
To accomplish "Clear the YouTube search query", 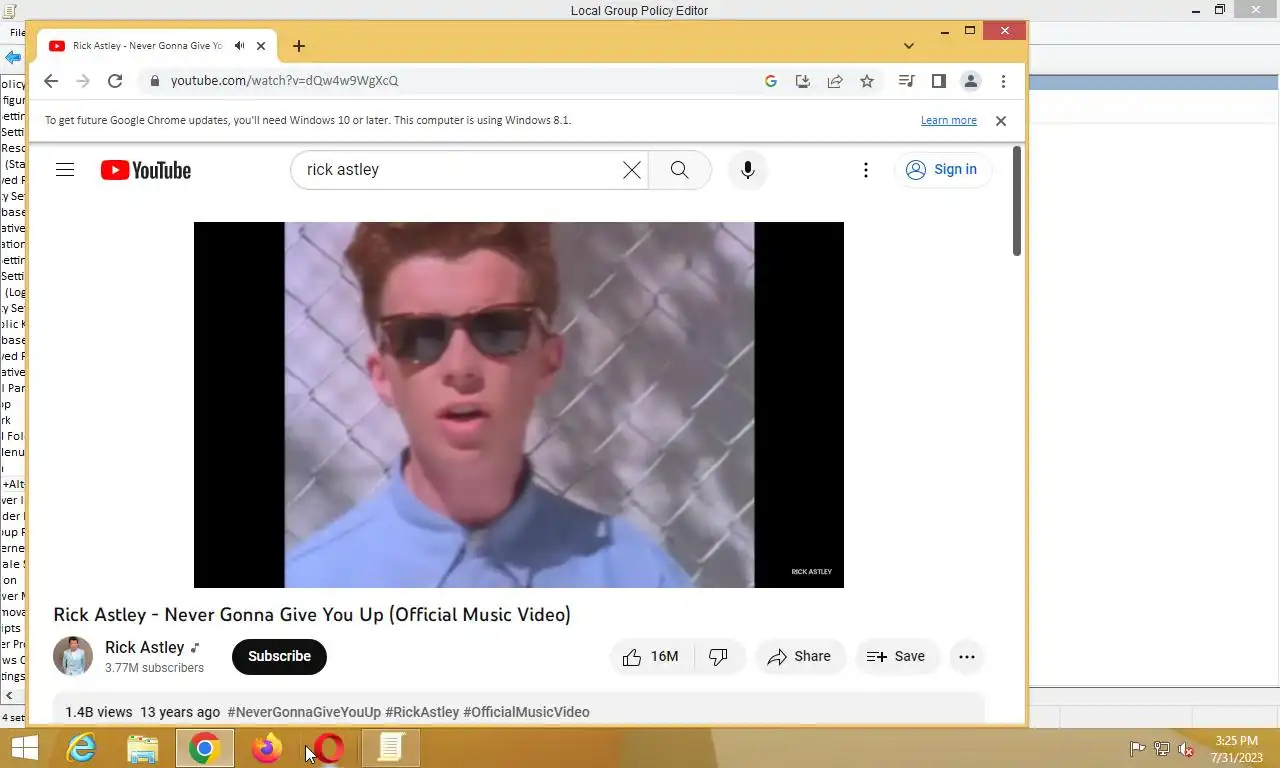I will coord(632,170).
